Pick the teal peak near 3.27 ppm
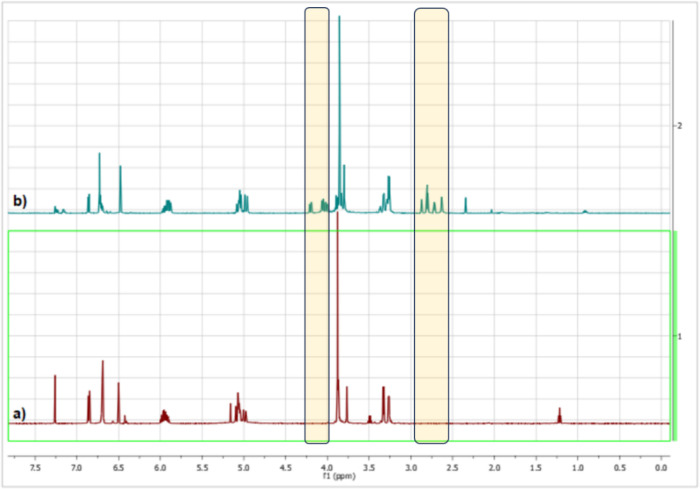Image resolution: width=700 pixels, height=489 pixels. pos(389,194)
